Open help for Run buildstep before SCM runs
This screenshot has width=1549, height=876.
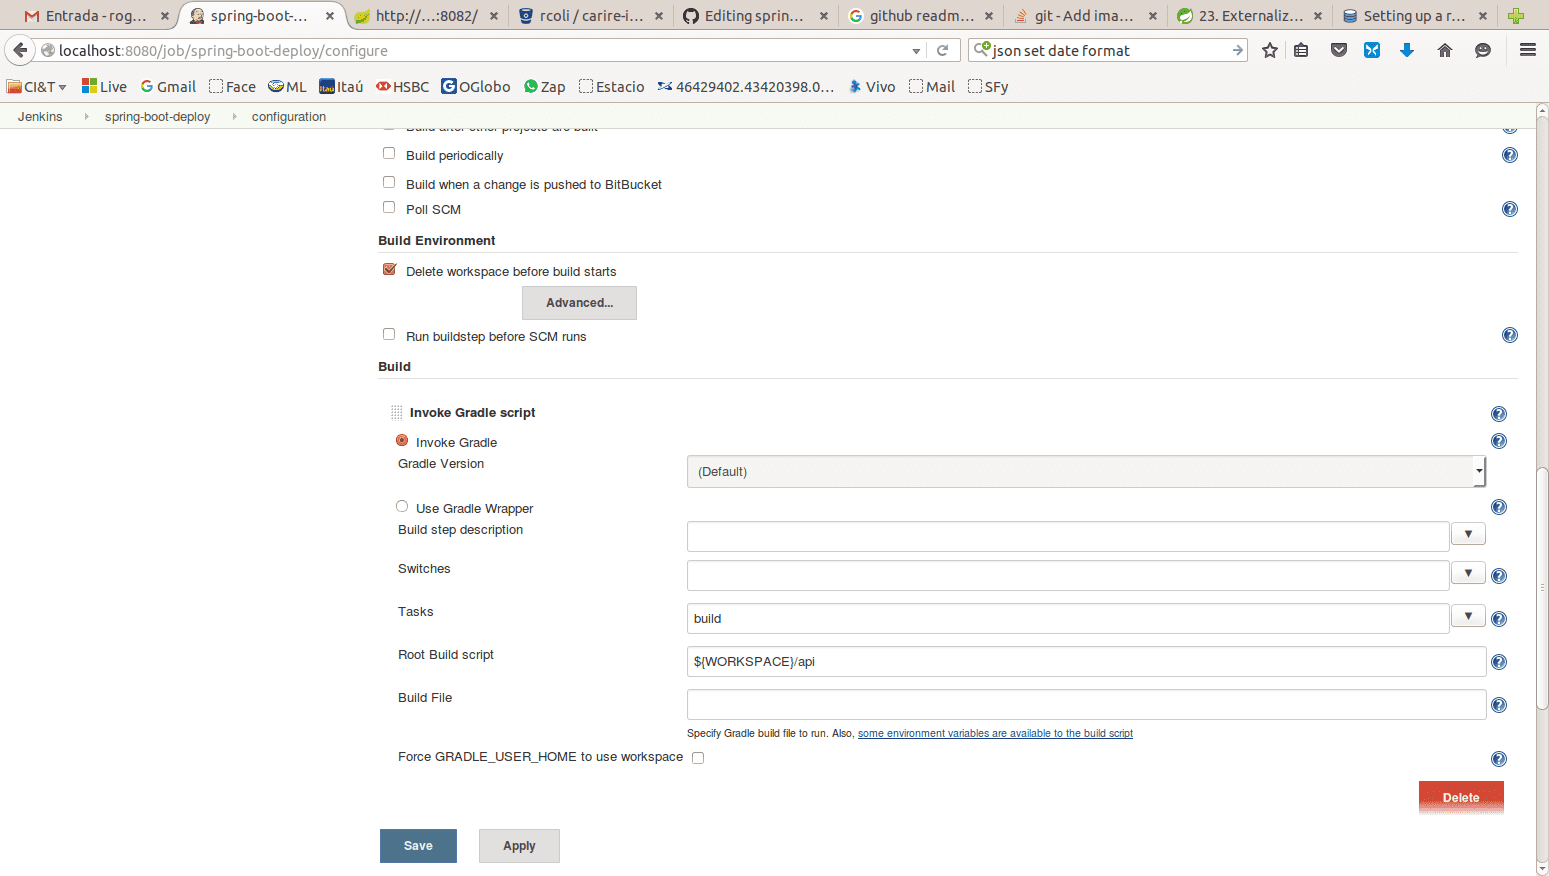pos(1510,335)
